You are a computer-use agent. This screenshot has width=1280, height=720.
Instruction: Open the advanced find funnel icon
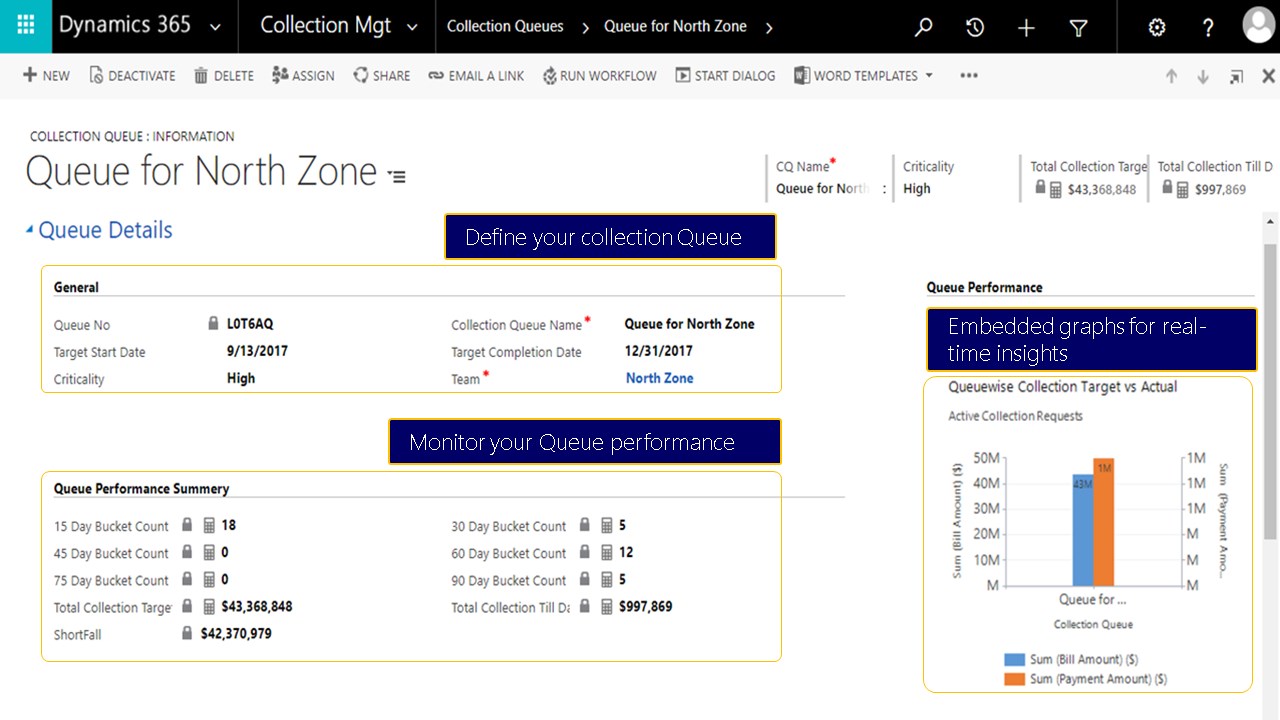(x=1078, y=27)
